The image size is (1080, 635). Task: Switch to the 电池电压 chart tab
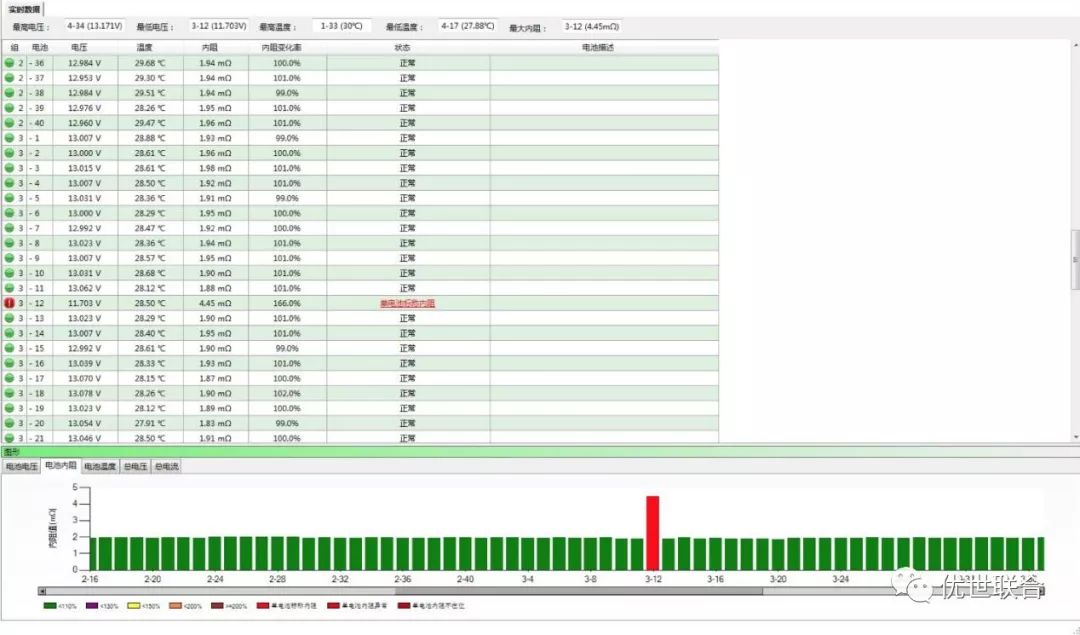click(x=21, y=466)
